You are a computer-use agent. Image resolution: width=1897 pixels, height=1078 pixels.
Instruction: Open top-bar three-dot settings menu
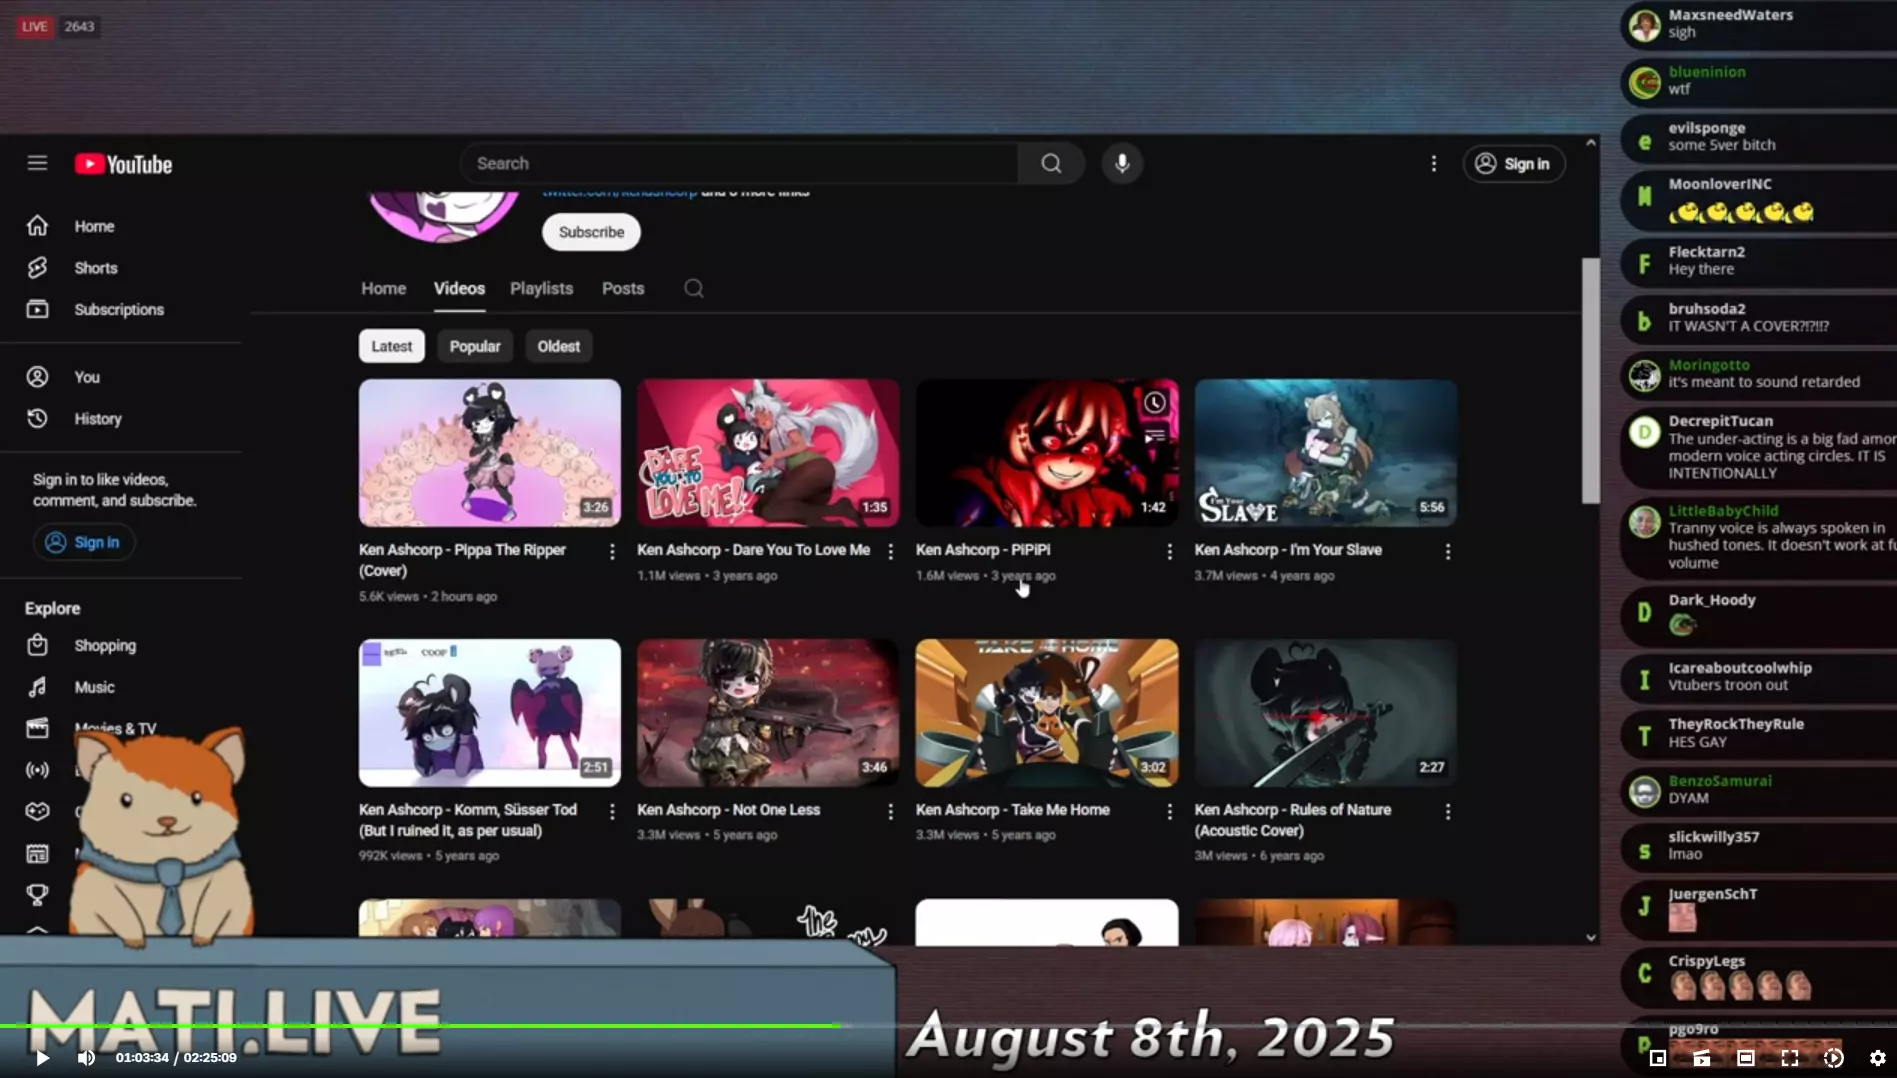click(x=1433, y=163)
